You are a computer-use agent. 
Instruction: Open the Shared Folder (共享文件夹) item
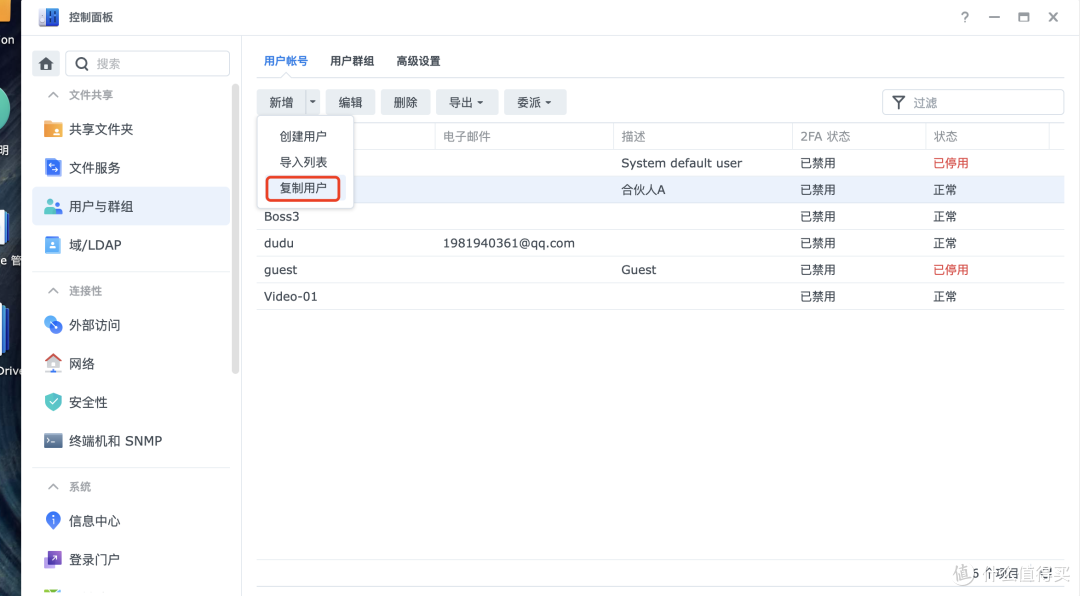pos(131,129)
